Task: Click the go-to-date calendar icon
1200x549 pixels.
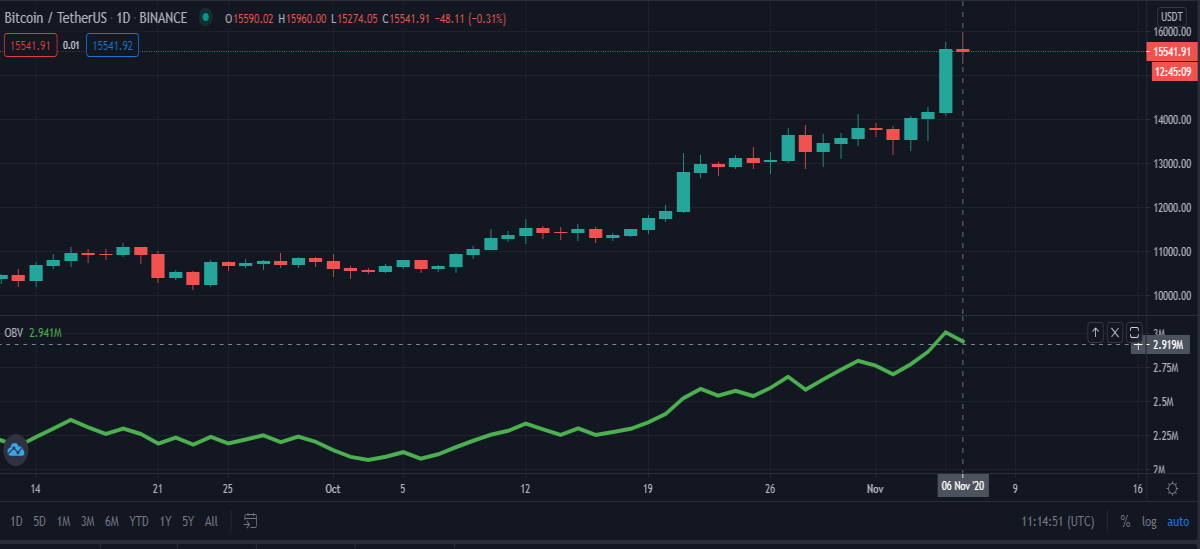Action: (251, 521)
